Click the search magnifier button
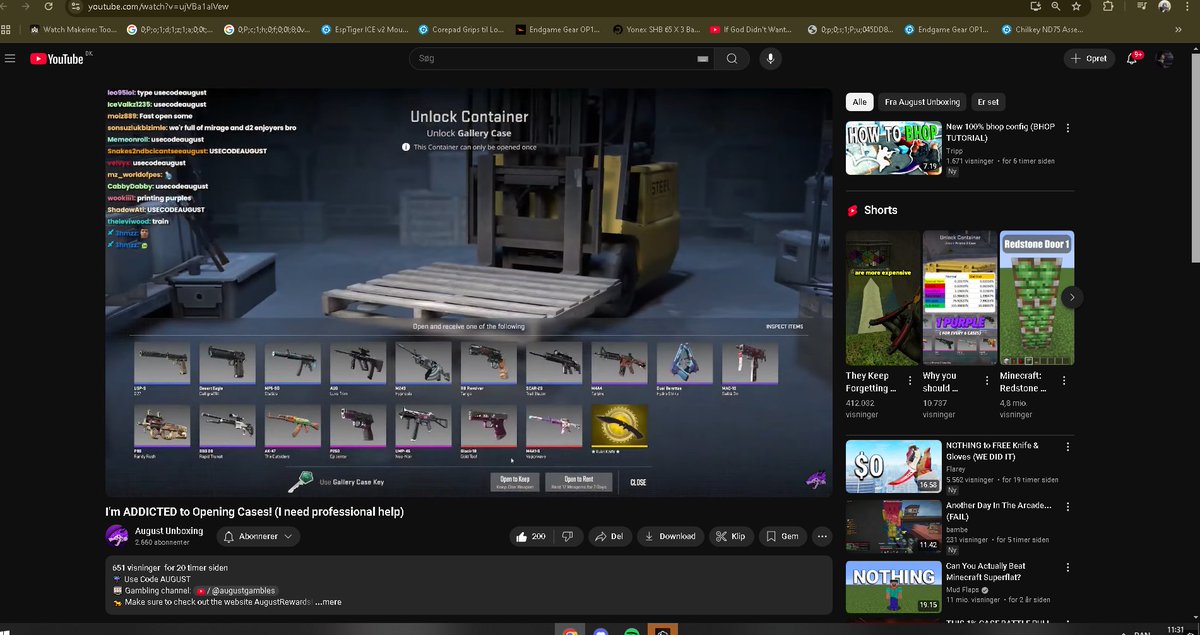The image size is (1200, 635). coord(732,59)
